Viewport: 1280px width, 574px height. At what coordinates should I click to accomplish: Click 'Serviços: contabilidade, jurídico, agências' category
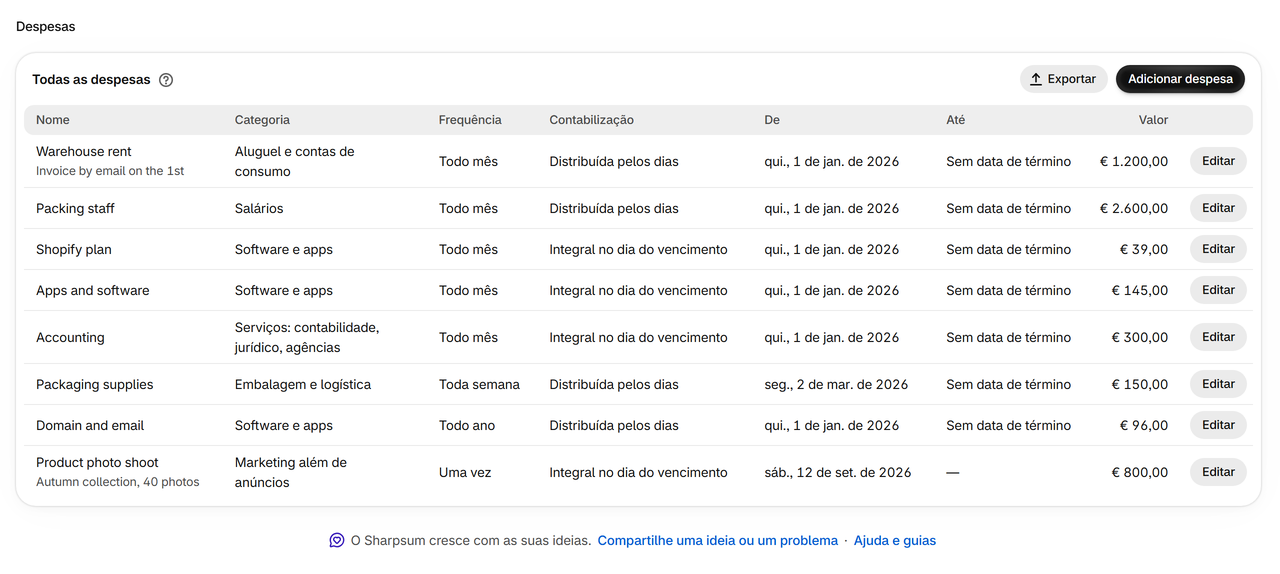[307, 337]
